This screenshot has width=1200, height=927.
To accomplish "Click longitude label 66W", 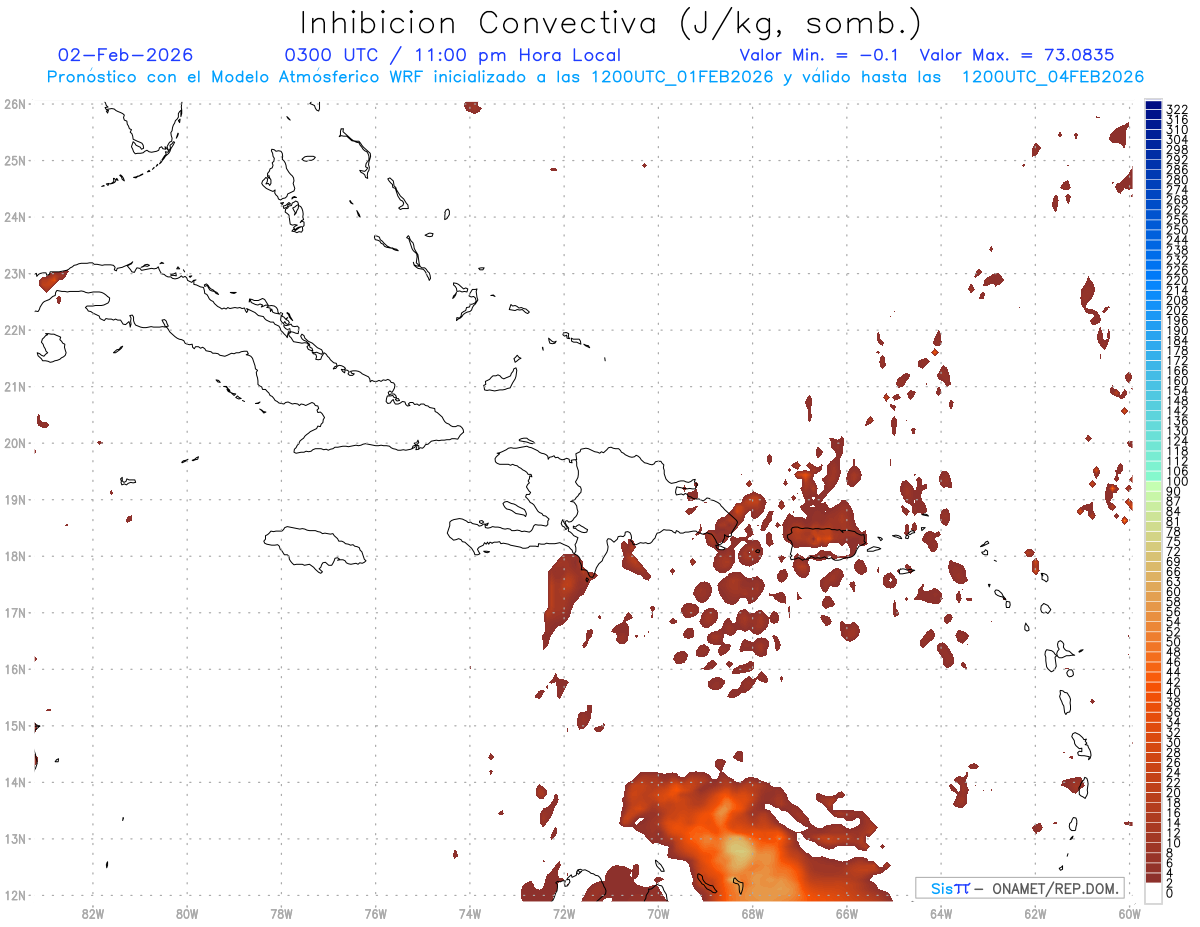I will 846,913.
